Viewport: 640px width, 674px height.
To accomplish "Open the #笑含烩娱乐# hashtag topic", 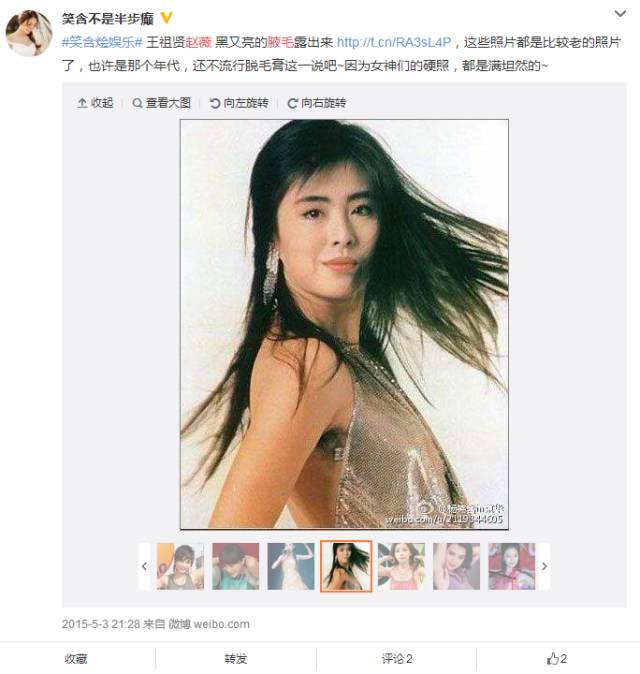I will [102, 42].
